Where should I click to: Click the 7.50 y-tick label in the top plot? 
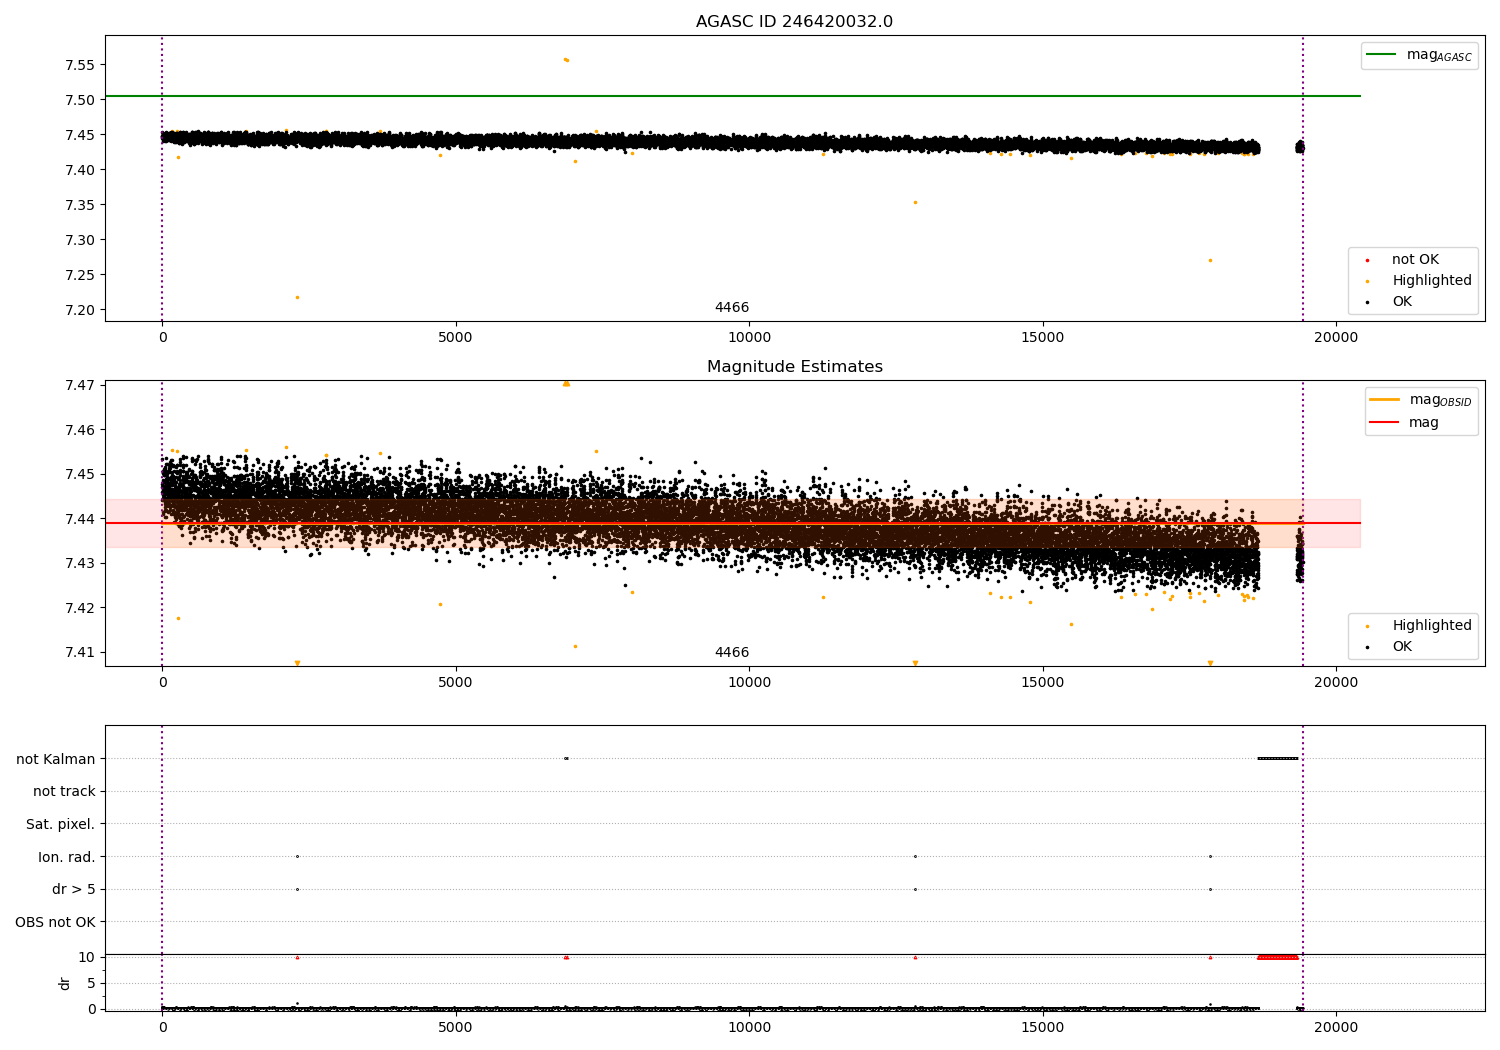point(79,100)
